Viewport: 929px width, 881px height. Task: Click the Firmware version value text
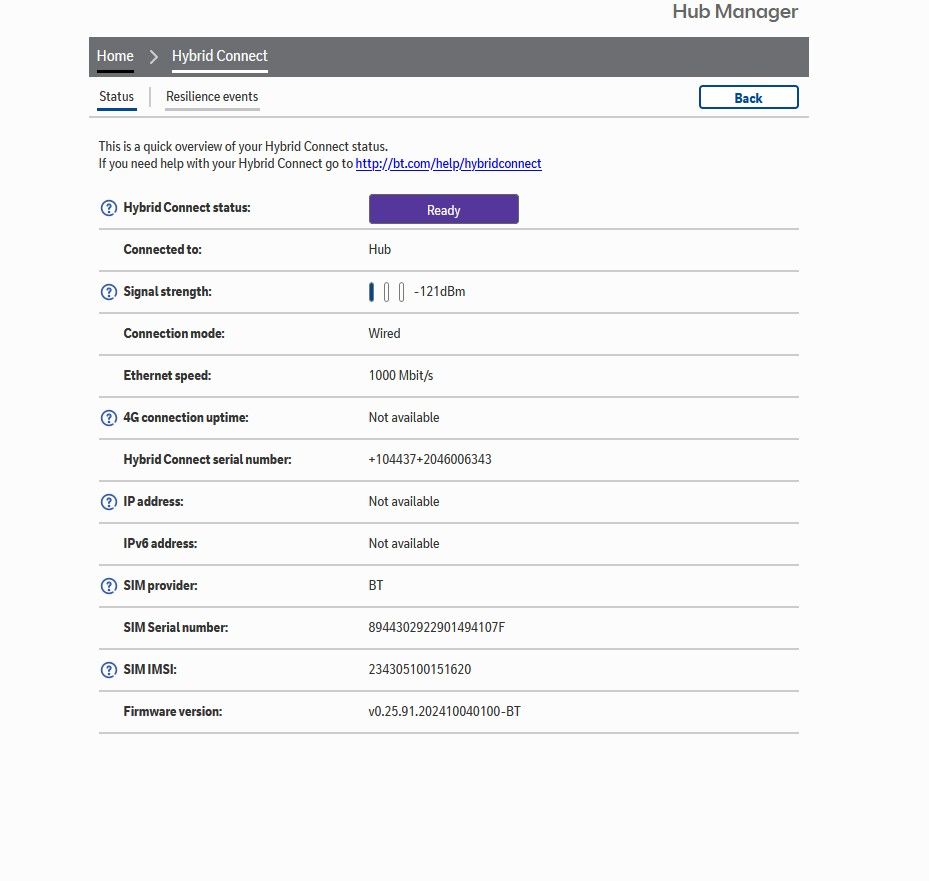(444, 712)
